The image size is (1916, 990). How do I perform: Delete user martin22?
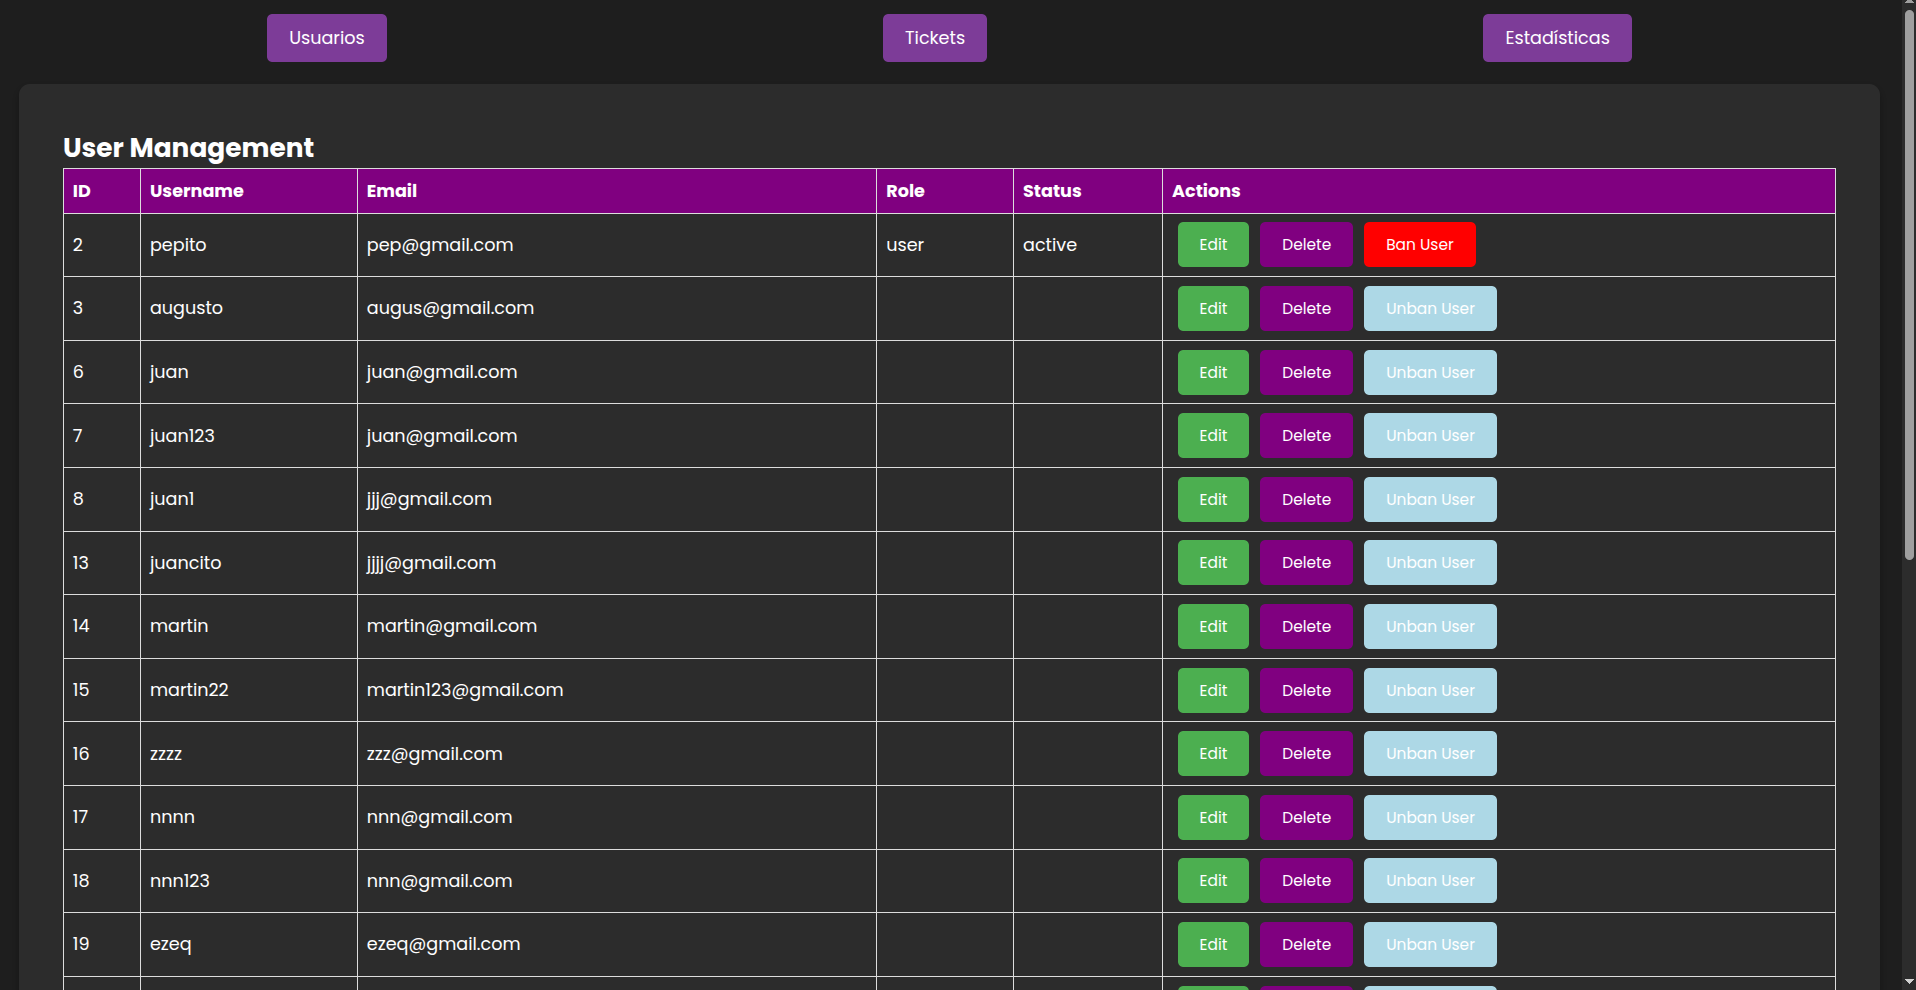[x=1306, y=690]
